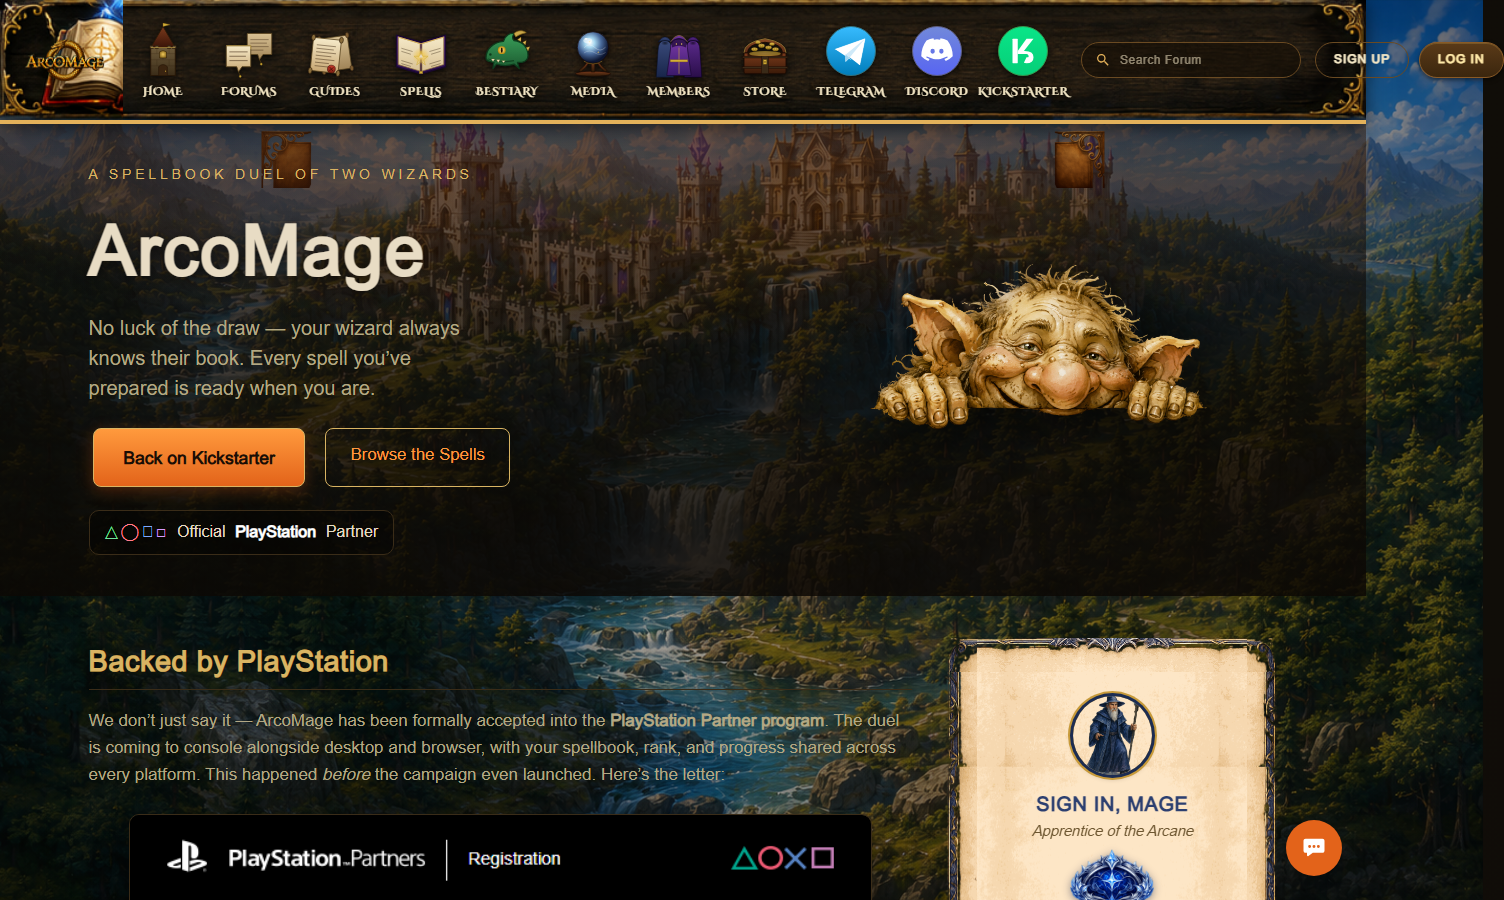Click the PlayStation.Partners wordmark
The width and height of the screenshot is (1504, 900).
(x=327, y=858)
